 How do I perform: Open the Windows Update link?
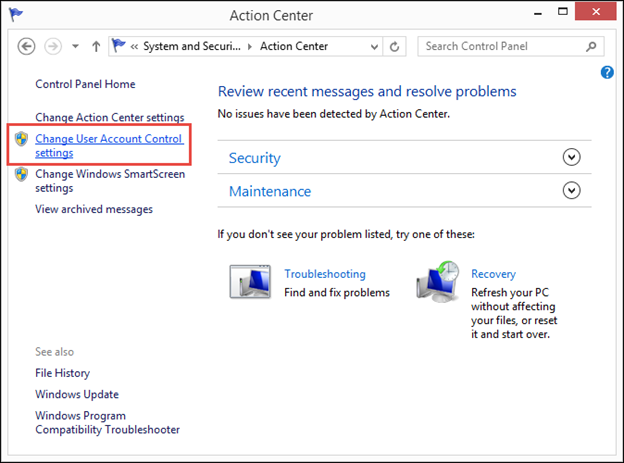(77, 394)
